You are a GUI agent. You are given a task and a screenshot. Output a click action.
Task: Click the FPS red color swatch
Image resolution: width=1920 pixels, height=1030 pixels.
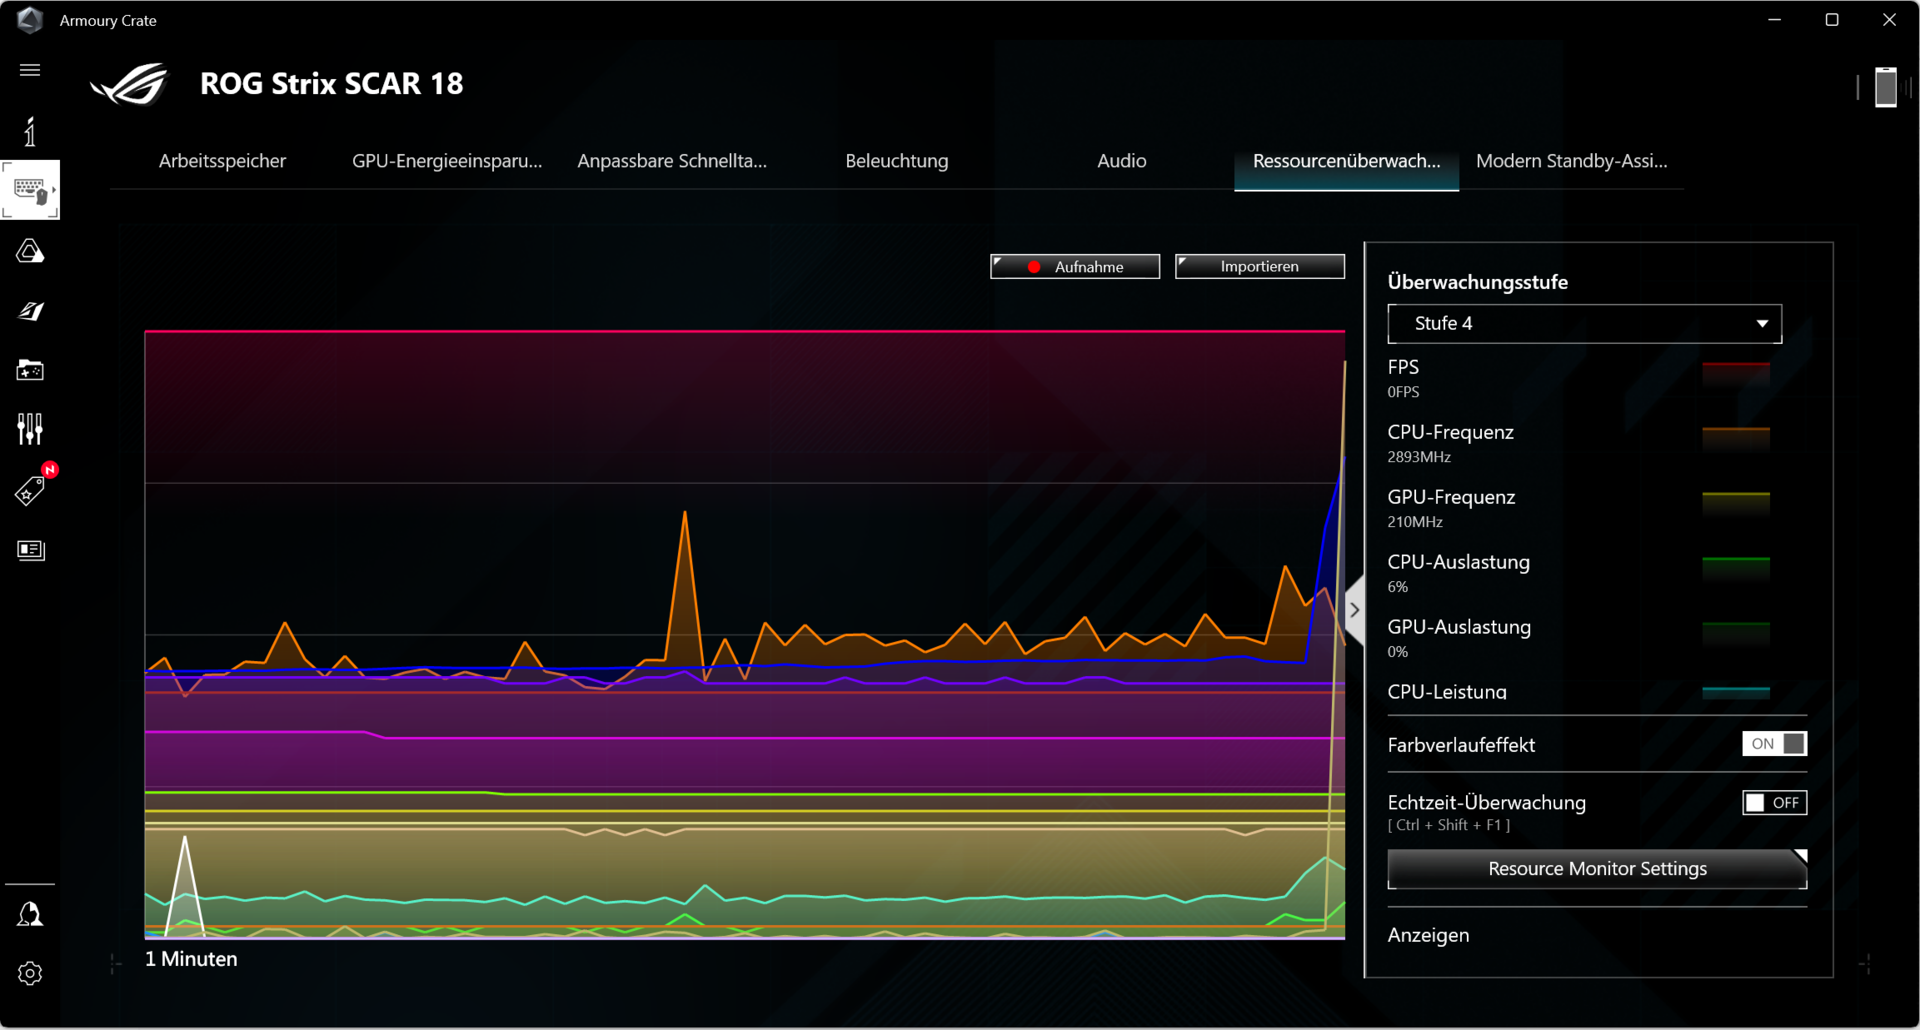point(1736,374)
